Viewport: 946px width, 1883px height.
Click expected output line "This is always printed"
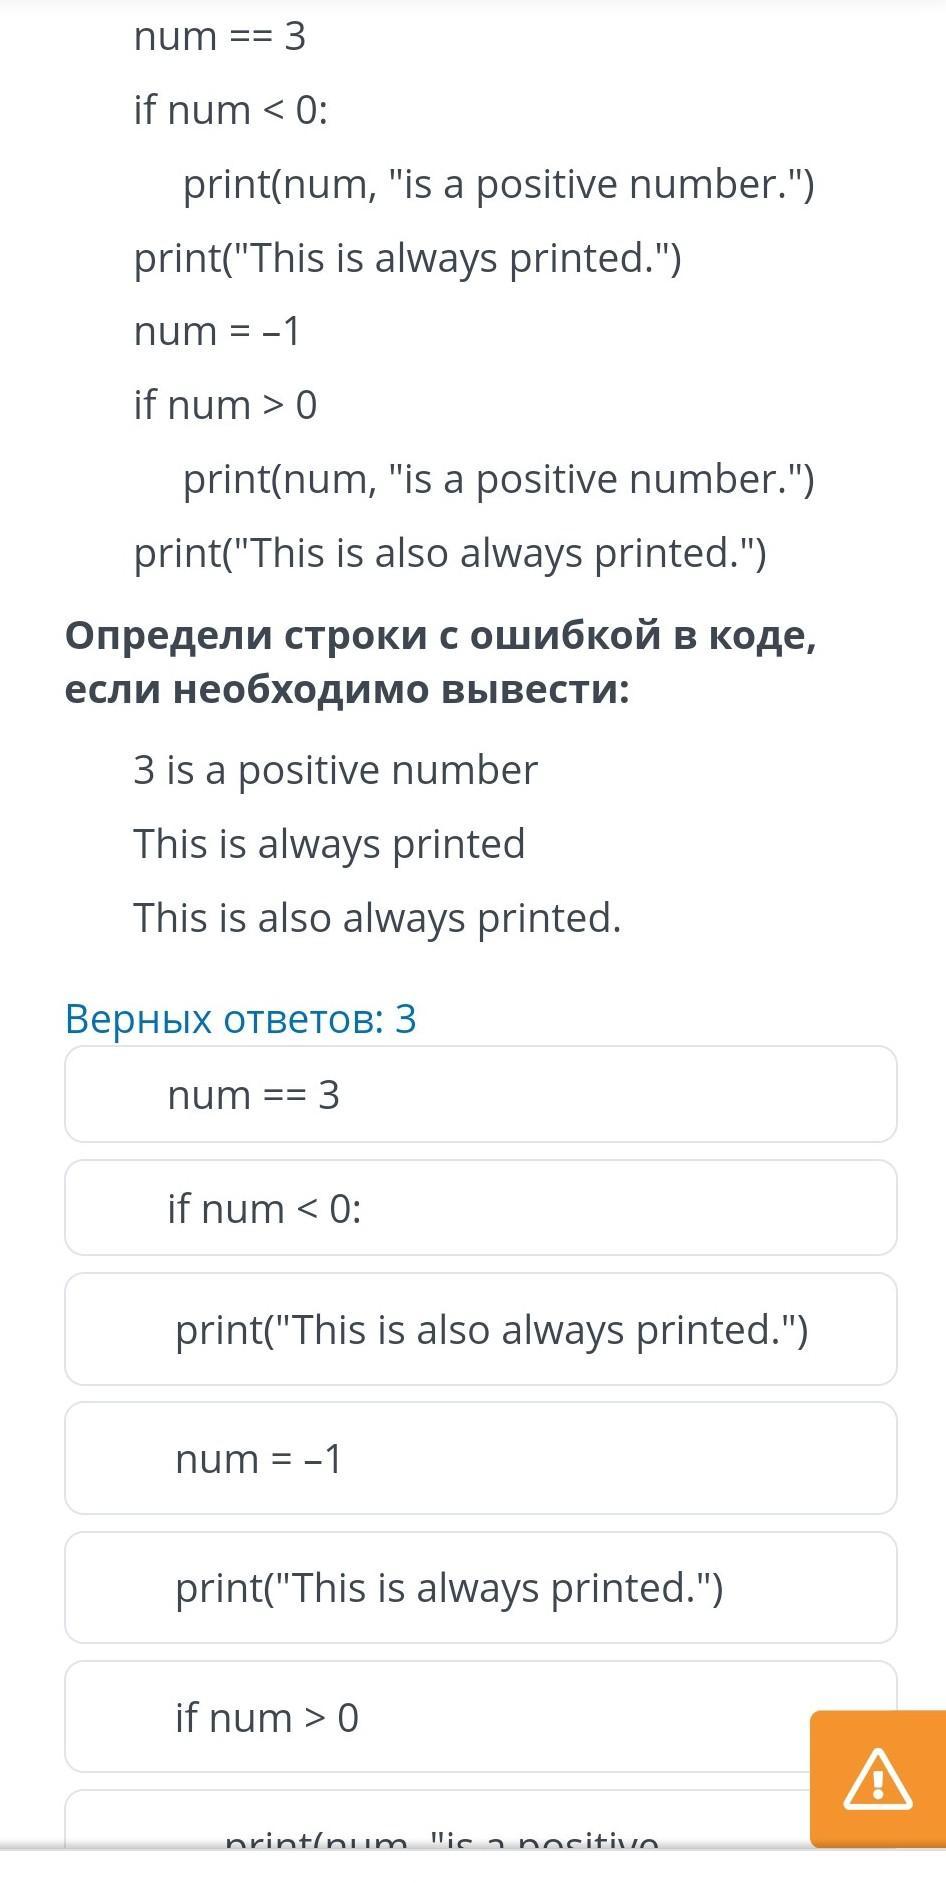click(329, 844)
